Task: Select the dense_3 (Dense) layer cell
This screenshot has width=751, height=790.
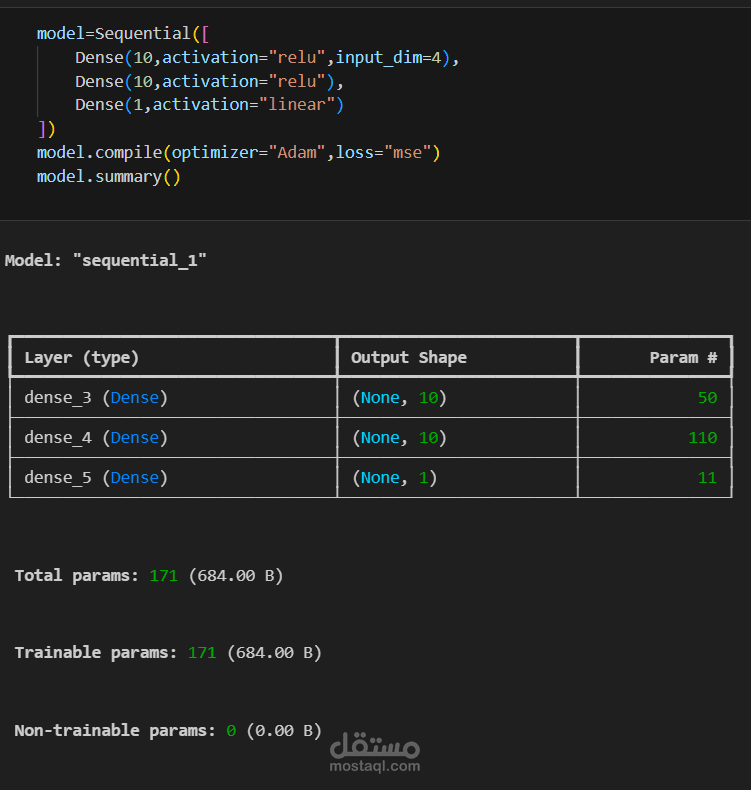Action: pyautogui.click(x=96, y=397)
